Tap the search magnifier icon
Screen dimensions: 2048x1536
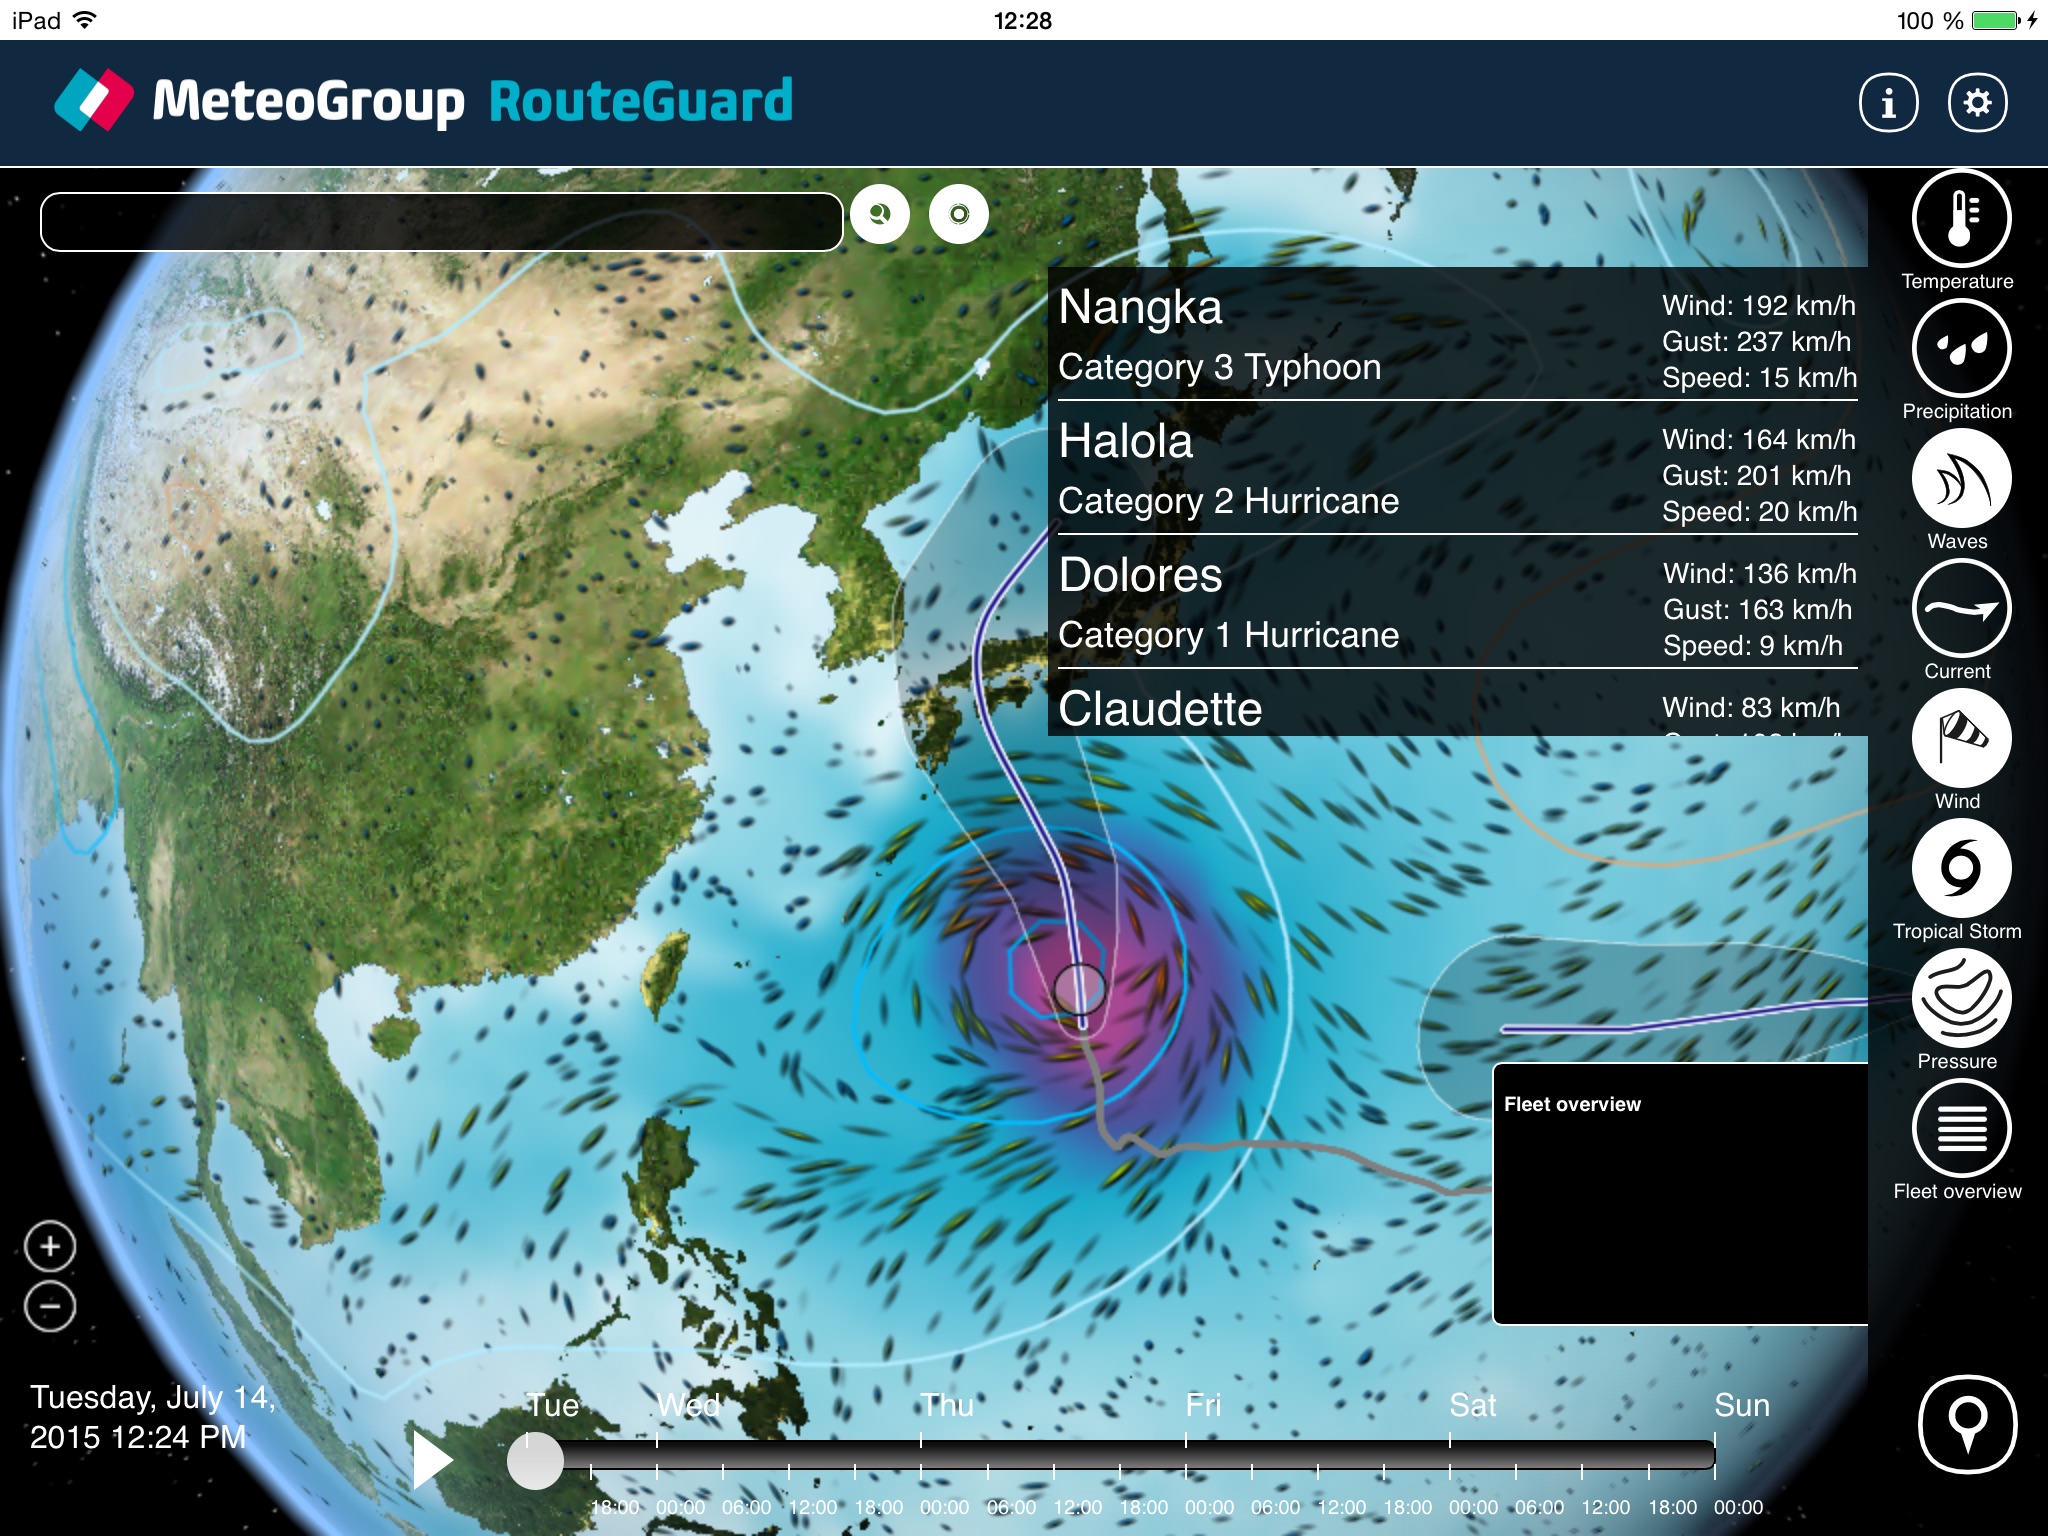tap(880, 214)
